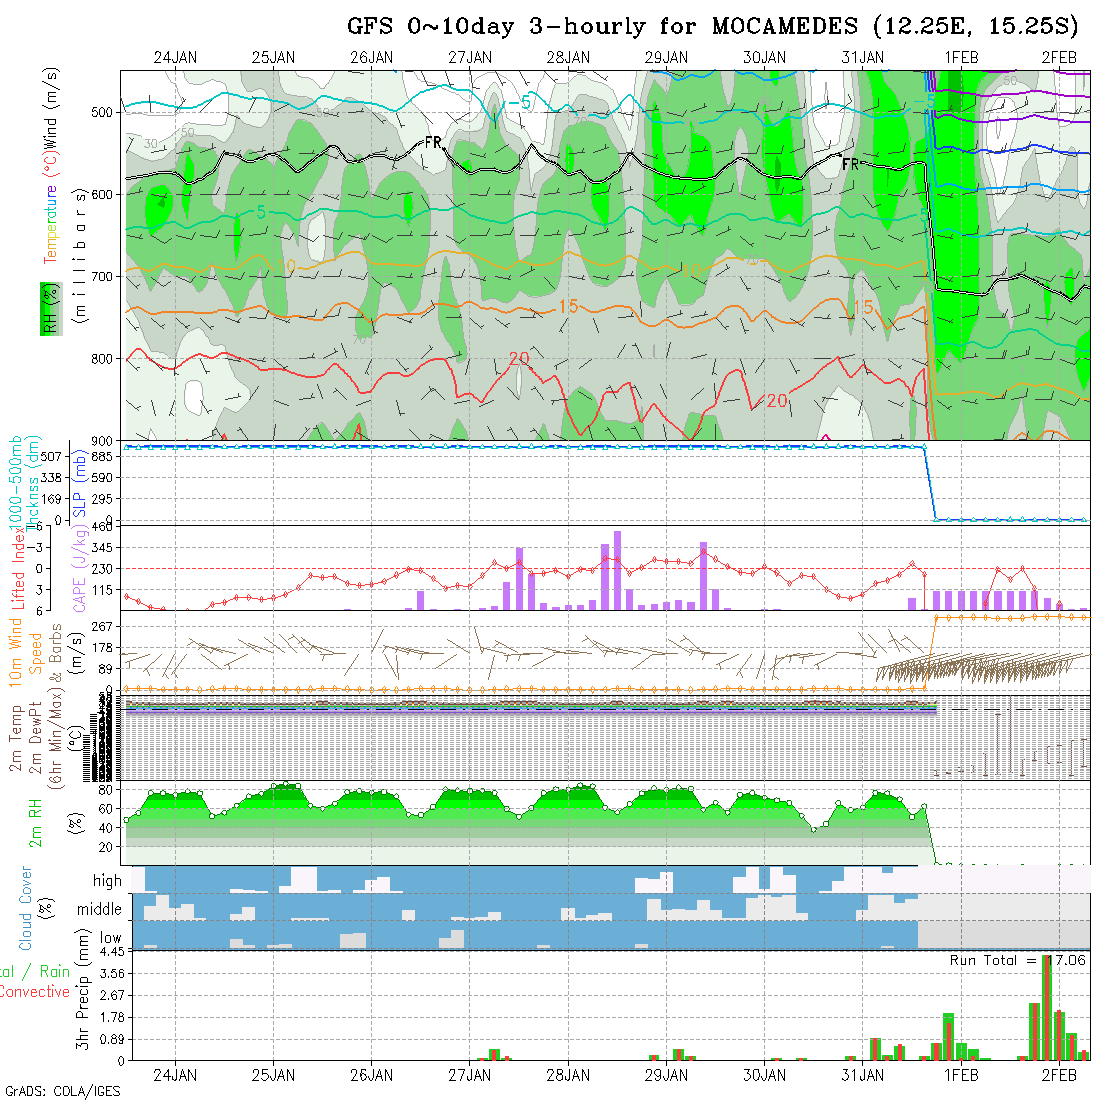Click the 'SLP (mb)' axis label

pos(79,484)
